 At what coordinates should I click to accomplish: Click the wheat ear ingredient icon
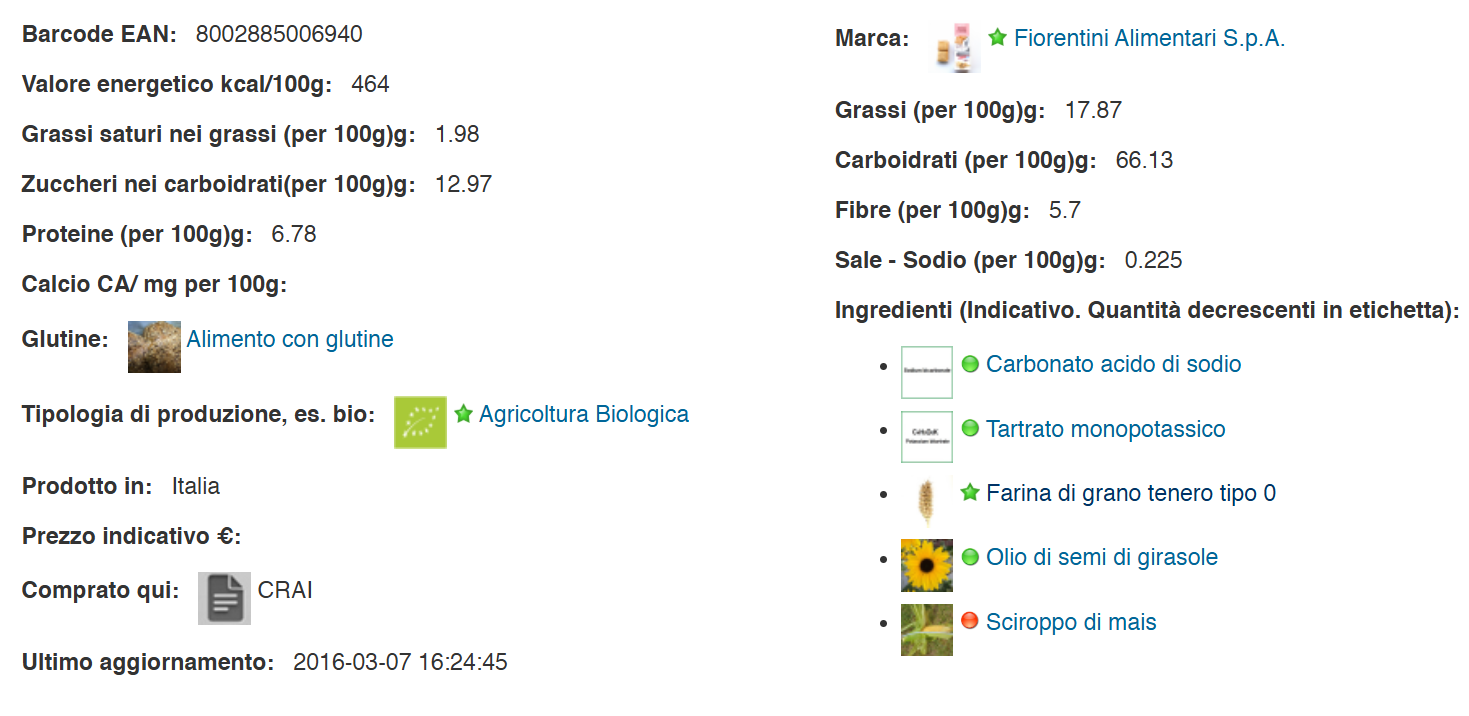(926, 501)
